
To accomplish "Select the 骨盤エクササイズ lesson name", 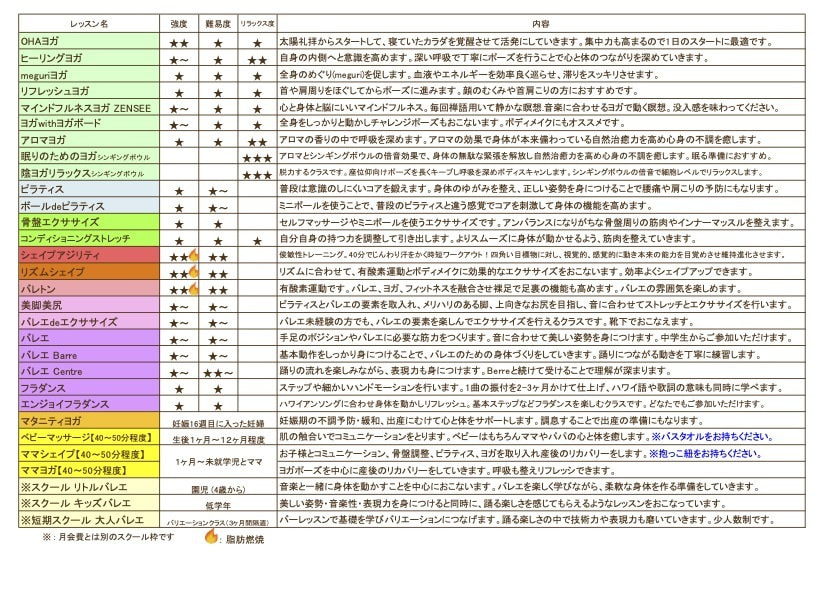I will (x=59, y=222).
